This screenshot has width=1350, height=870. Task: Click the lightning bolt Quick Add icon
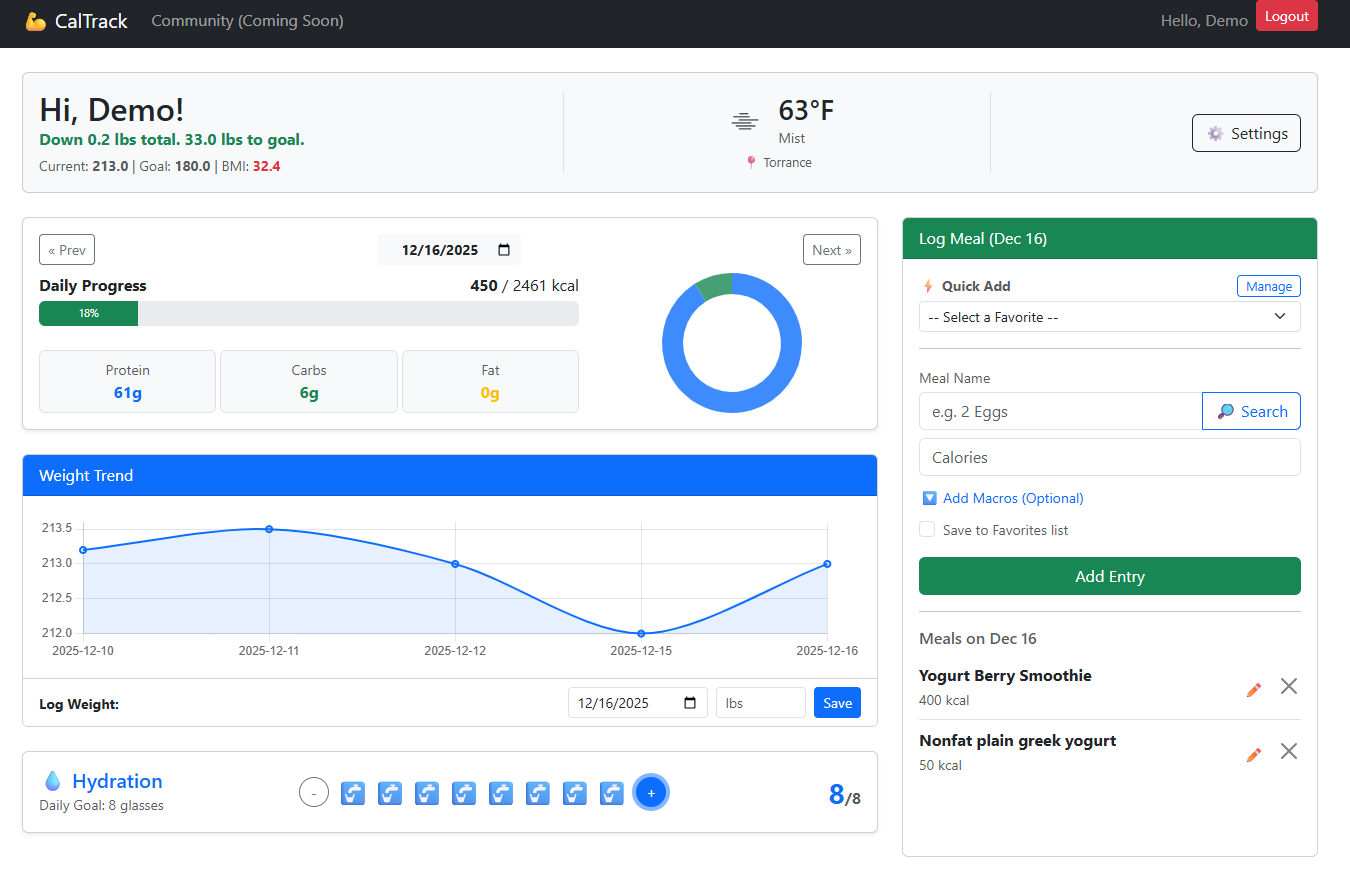(928, 286)
